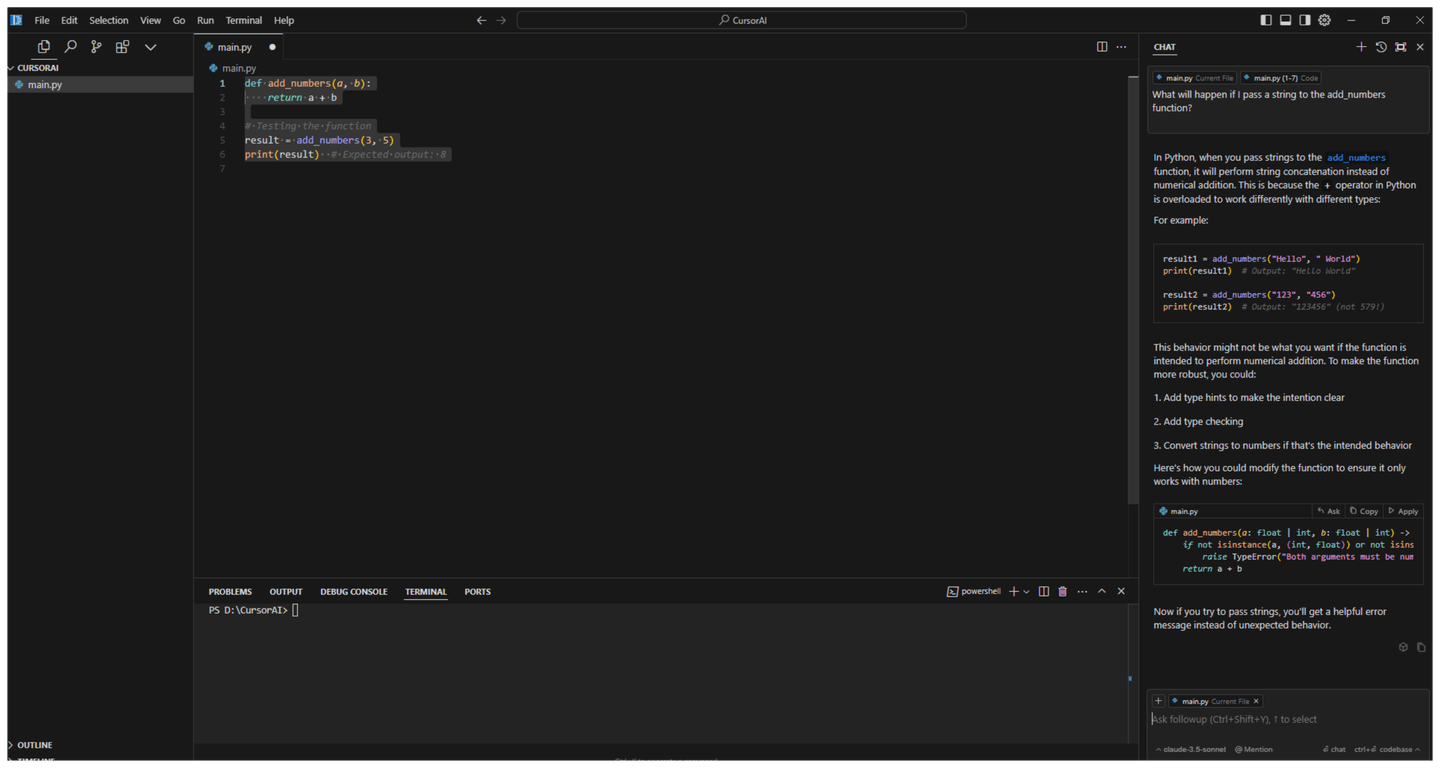Copy chat response with the copy icon

point(1421,647)
